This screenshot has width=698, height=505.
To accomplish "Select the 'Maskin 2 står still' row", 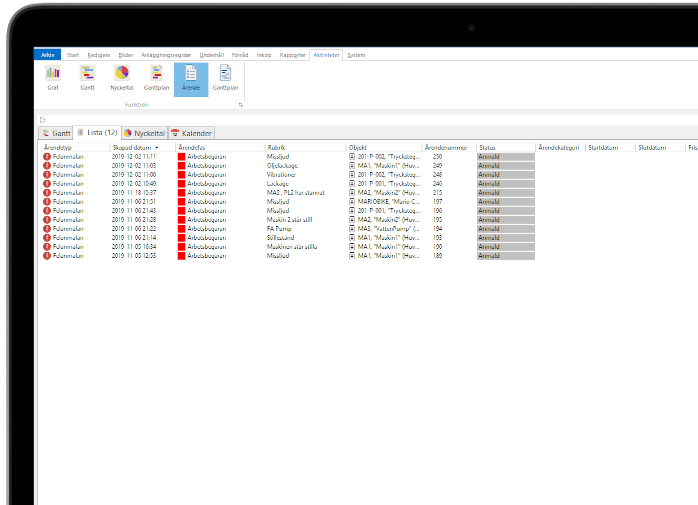I will pos(288,220).
